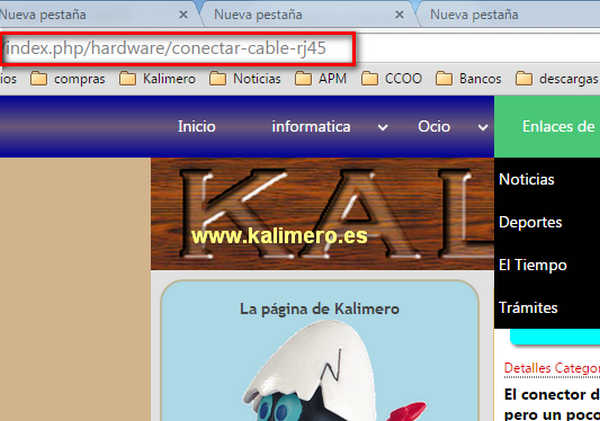This screenshot has width=600, height=421.
Task: Open the Kalimero bookmark folder
Action: 158,79
